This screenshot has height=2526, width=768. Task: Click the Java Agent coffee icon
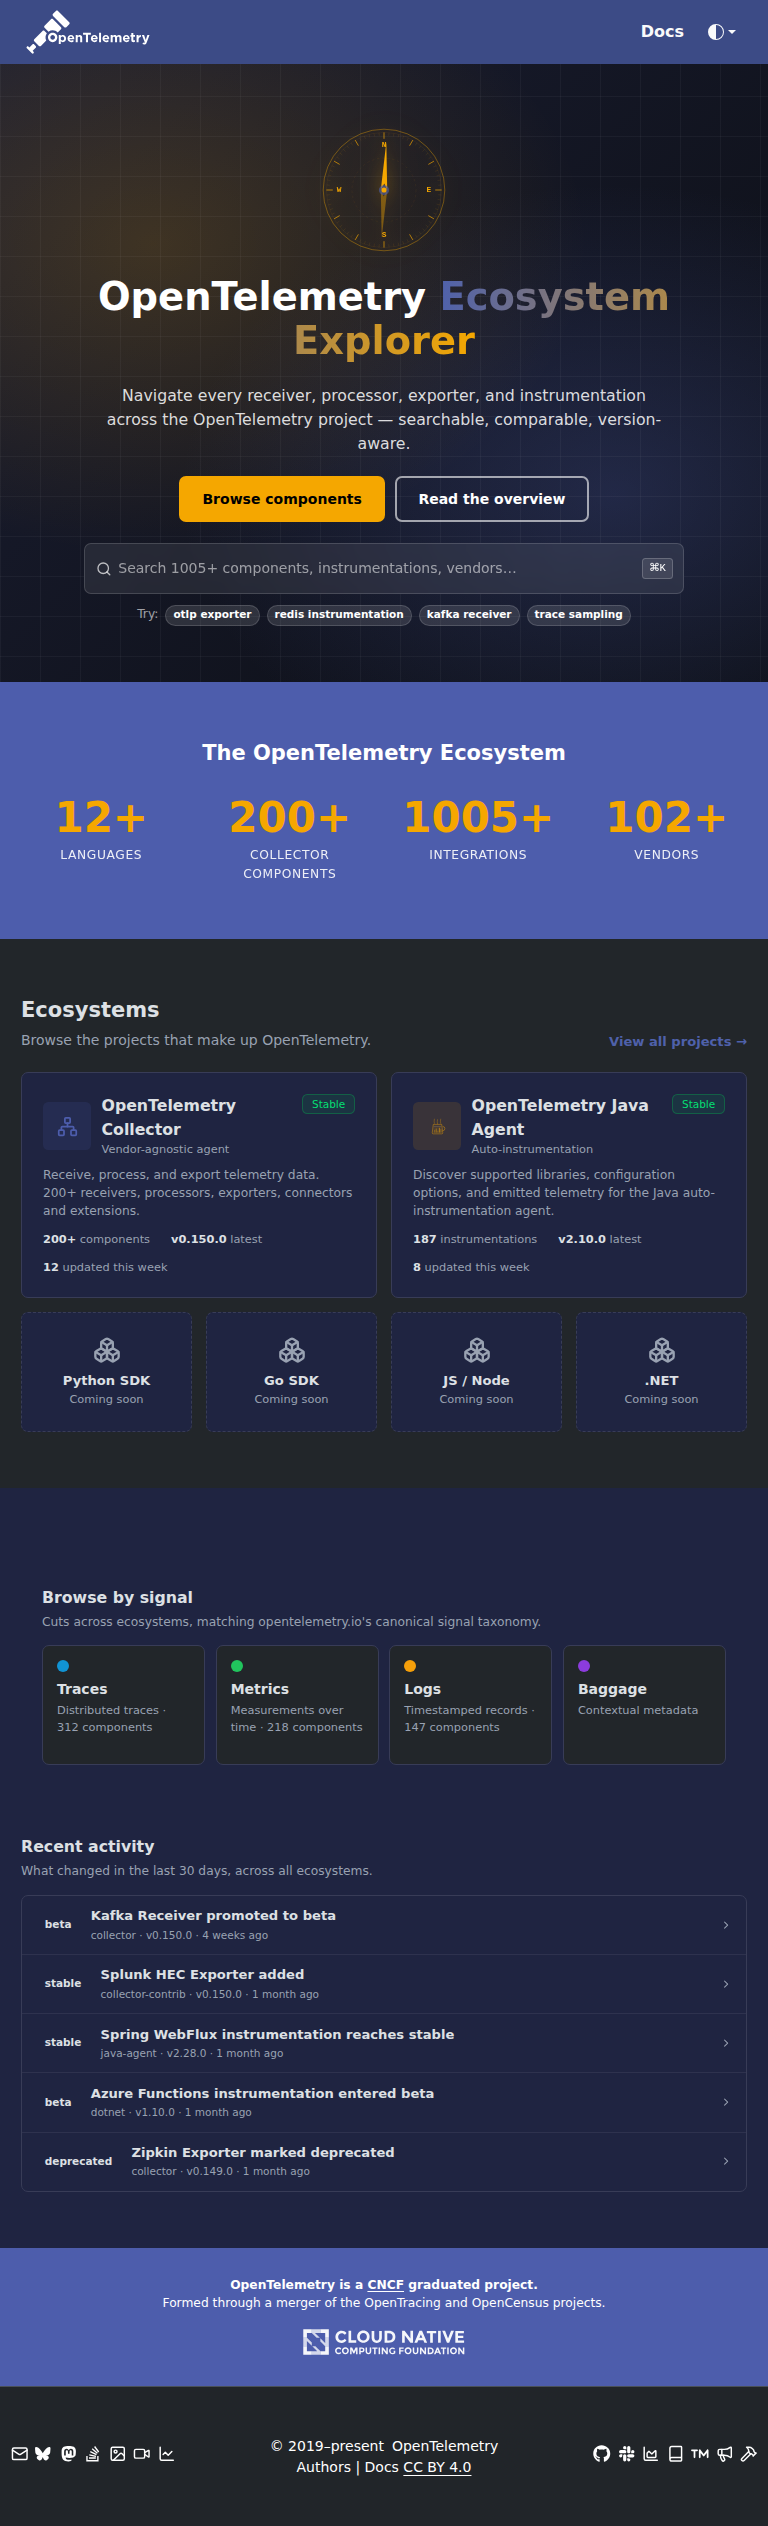(x=437, y=1126)
